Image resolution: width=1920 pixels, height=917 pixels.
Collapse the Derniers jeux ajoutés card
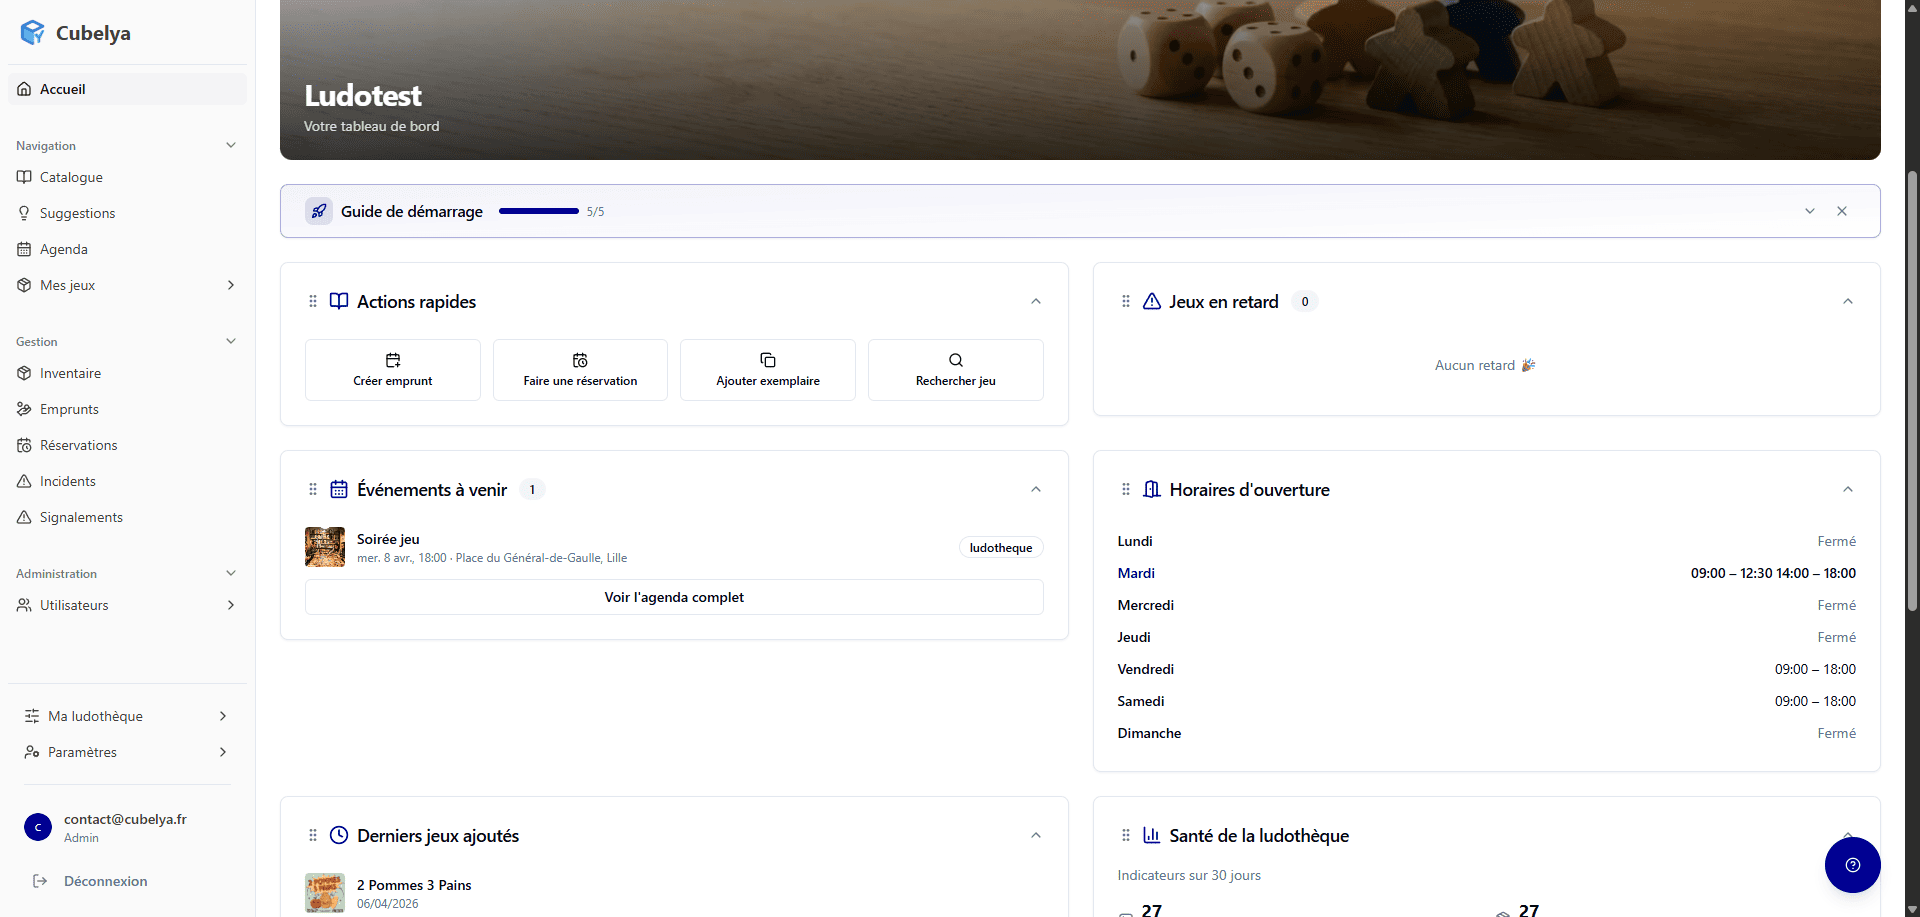click(x=1036, y=835)
